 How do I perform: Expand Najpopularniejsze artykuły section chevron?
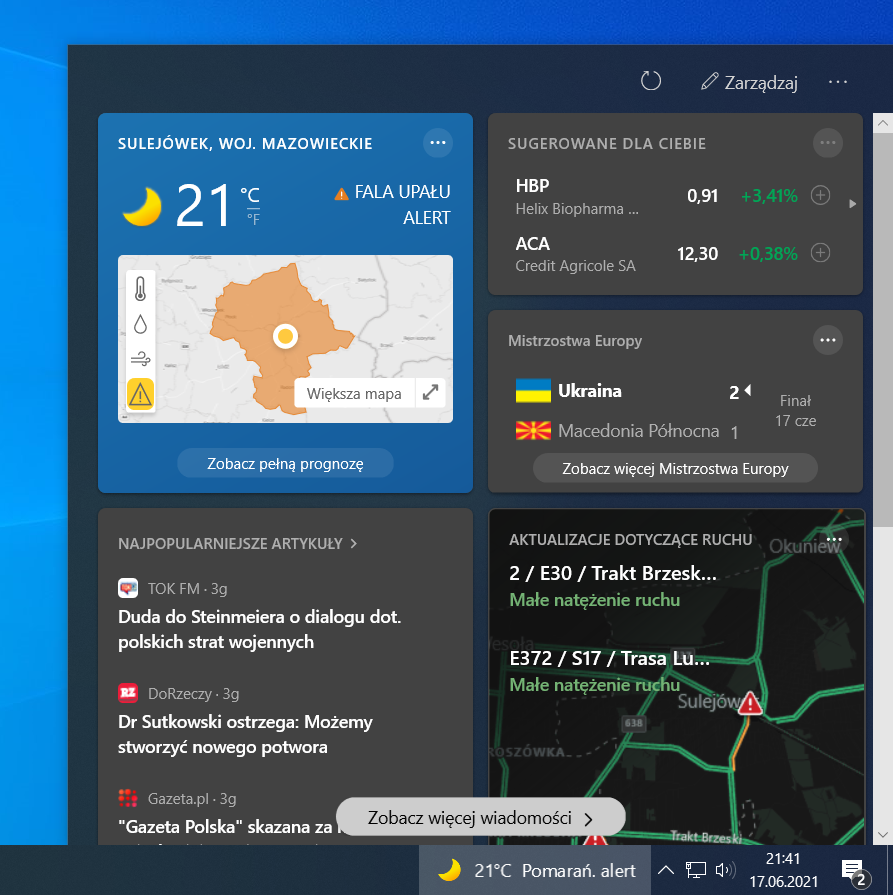point(354,544)
